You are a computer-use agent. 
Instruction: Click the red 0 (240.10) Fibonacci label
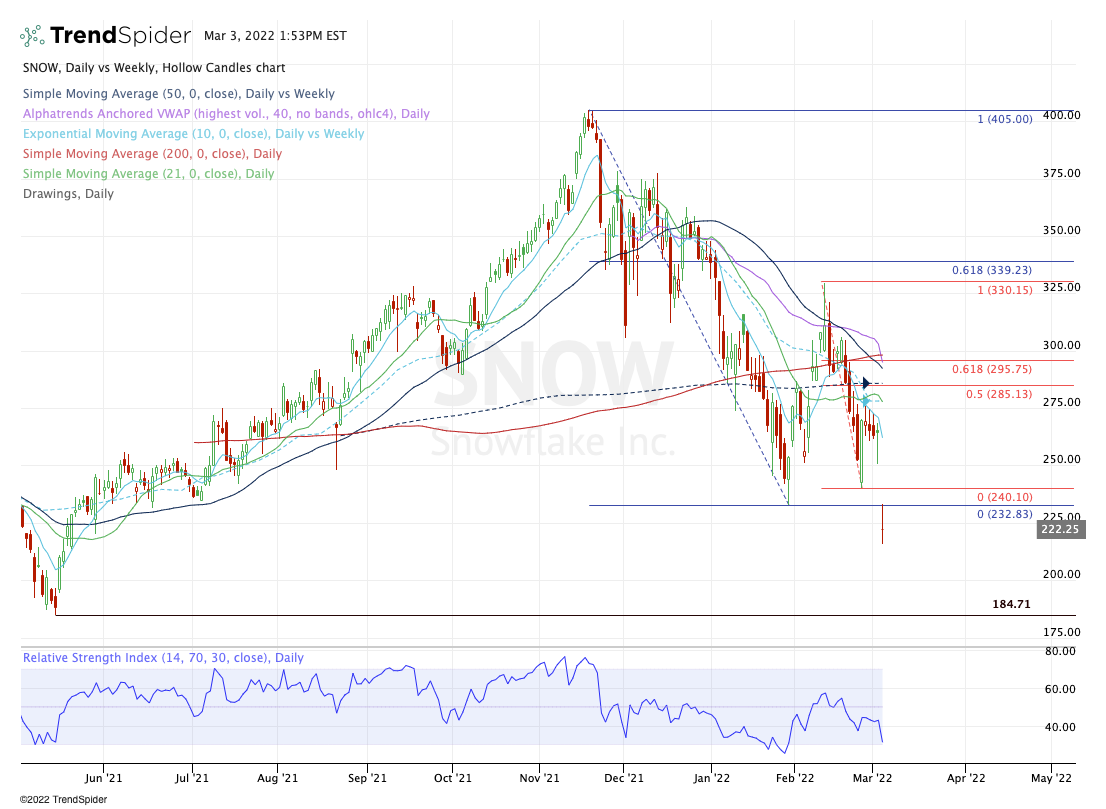click(1004, 497)
